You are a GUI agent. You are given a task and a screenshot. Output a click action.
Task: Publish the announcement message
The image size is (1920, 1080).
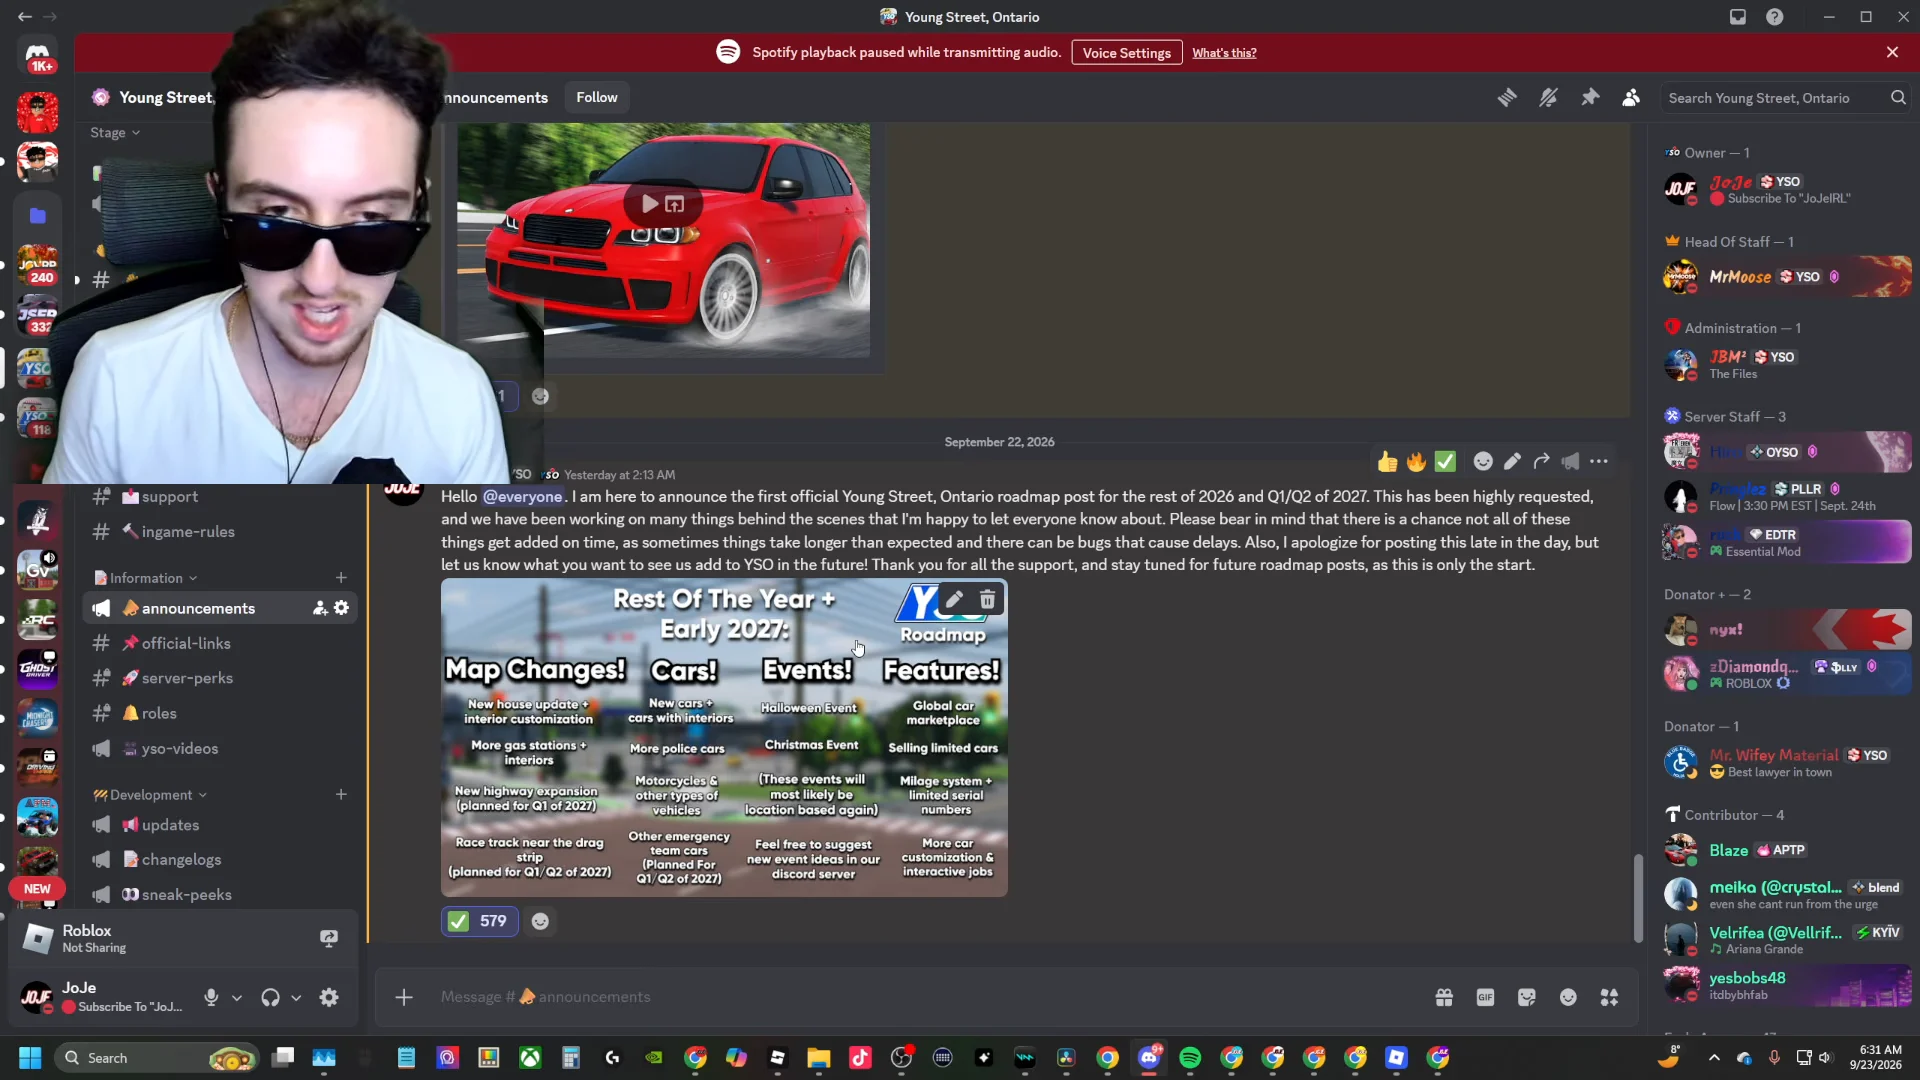(1570, 461)
